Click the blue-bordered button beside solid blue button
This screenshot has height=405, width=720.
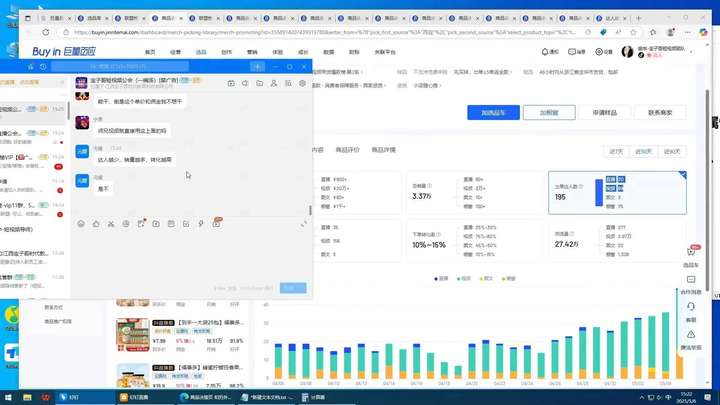(x=549, y=112)
